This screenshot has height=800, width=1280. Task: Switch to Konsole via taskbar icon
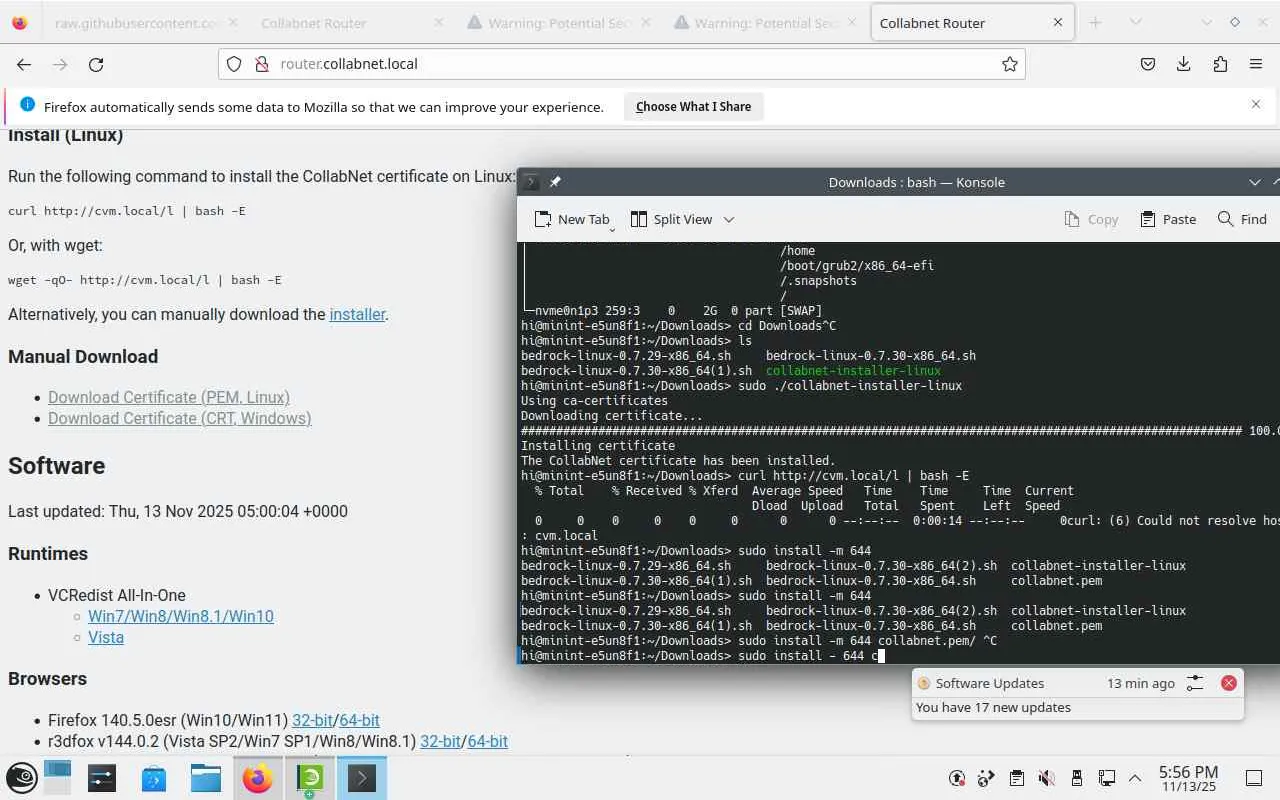[362, 778]
